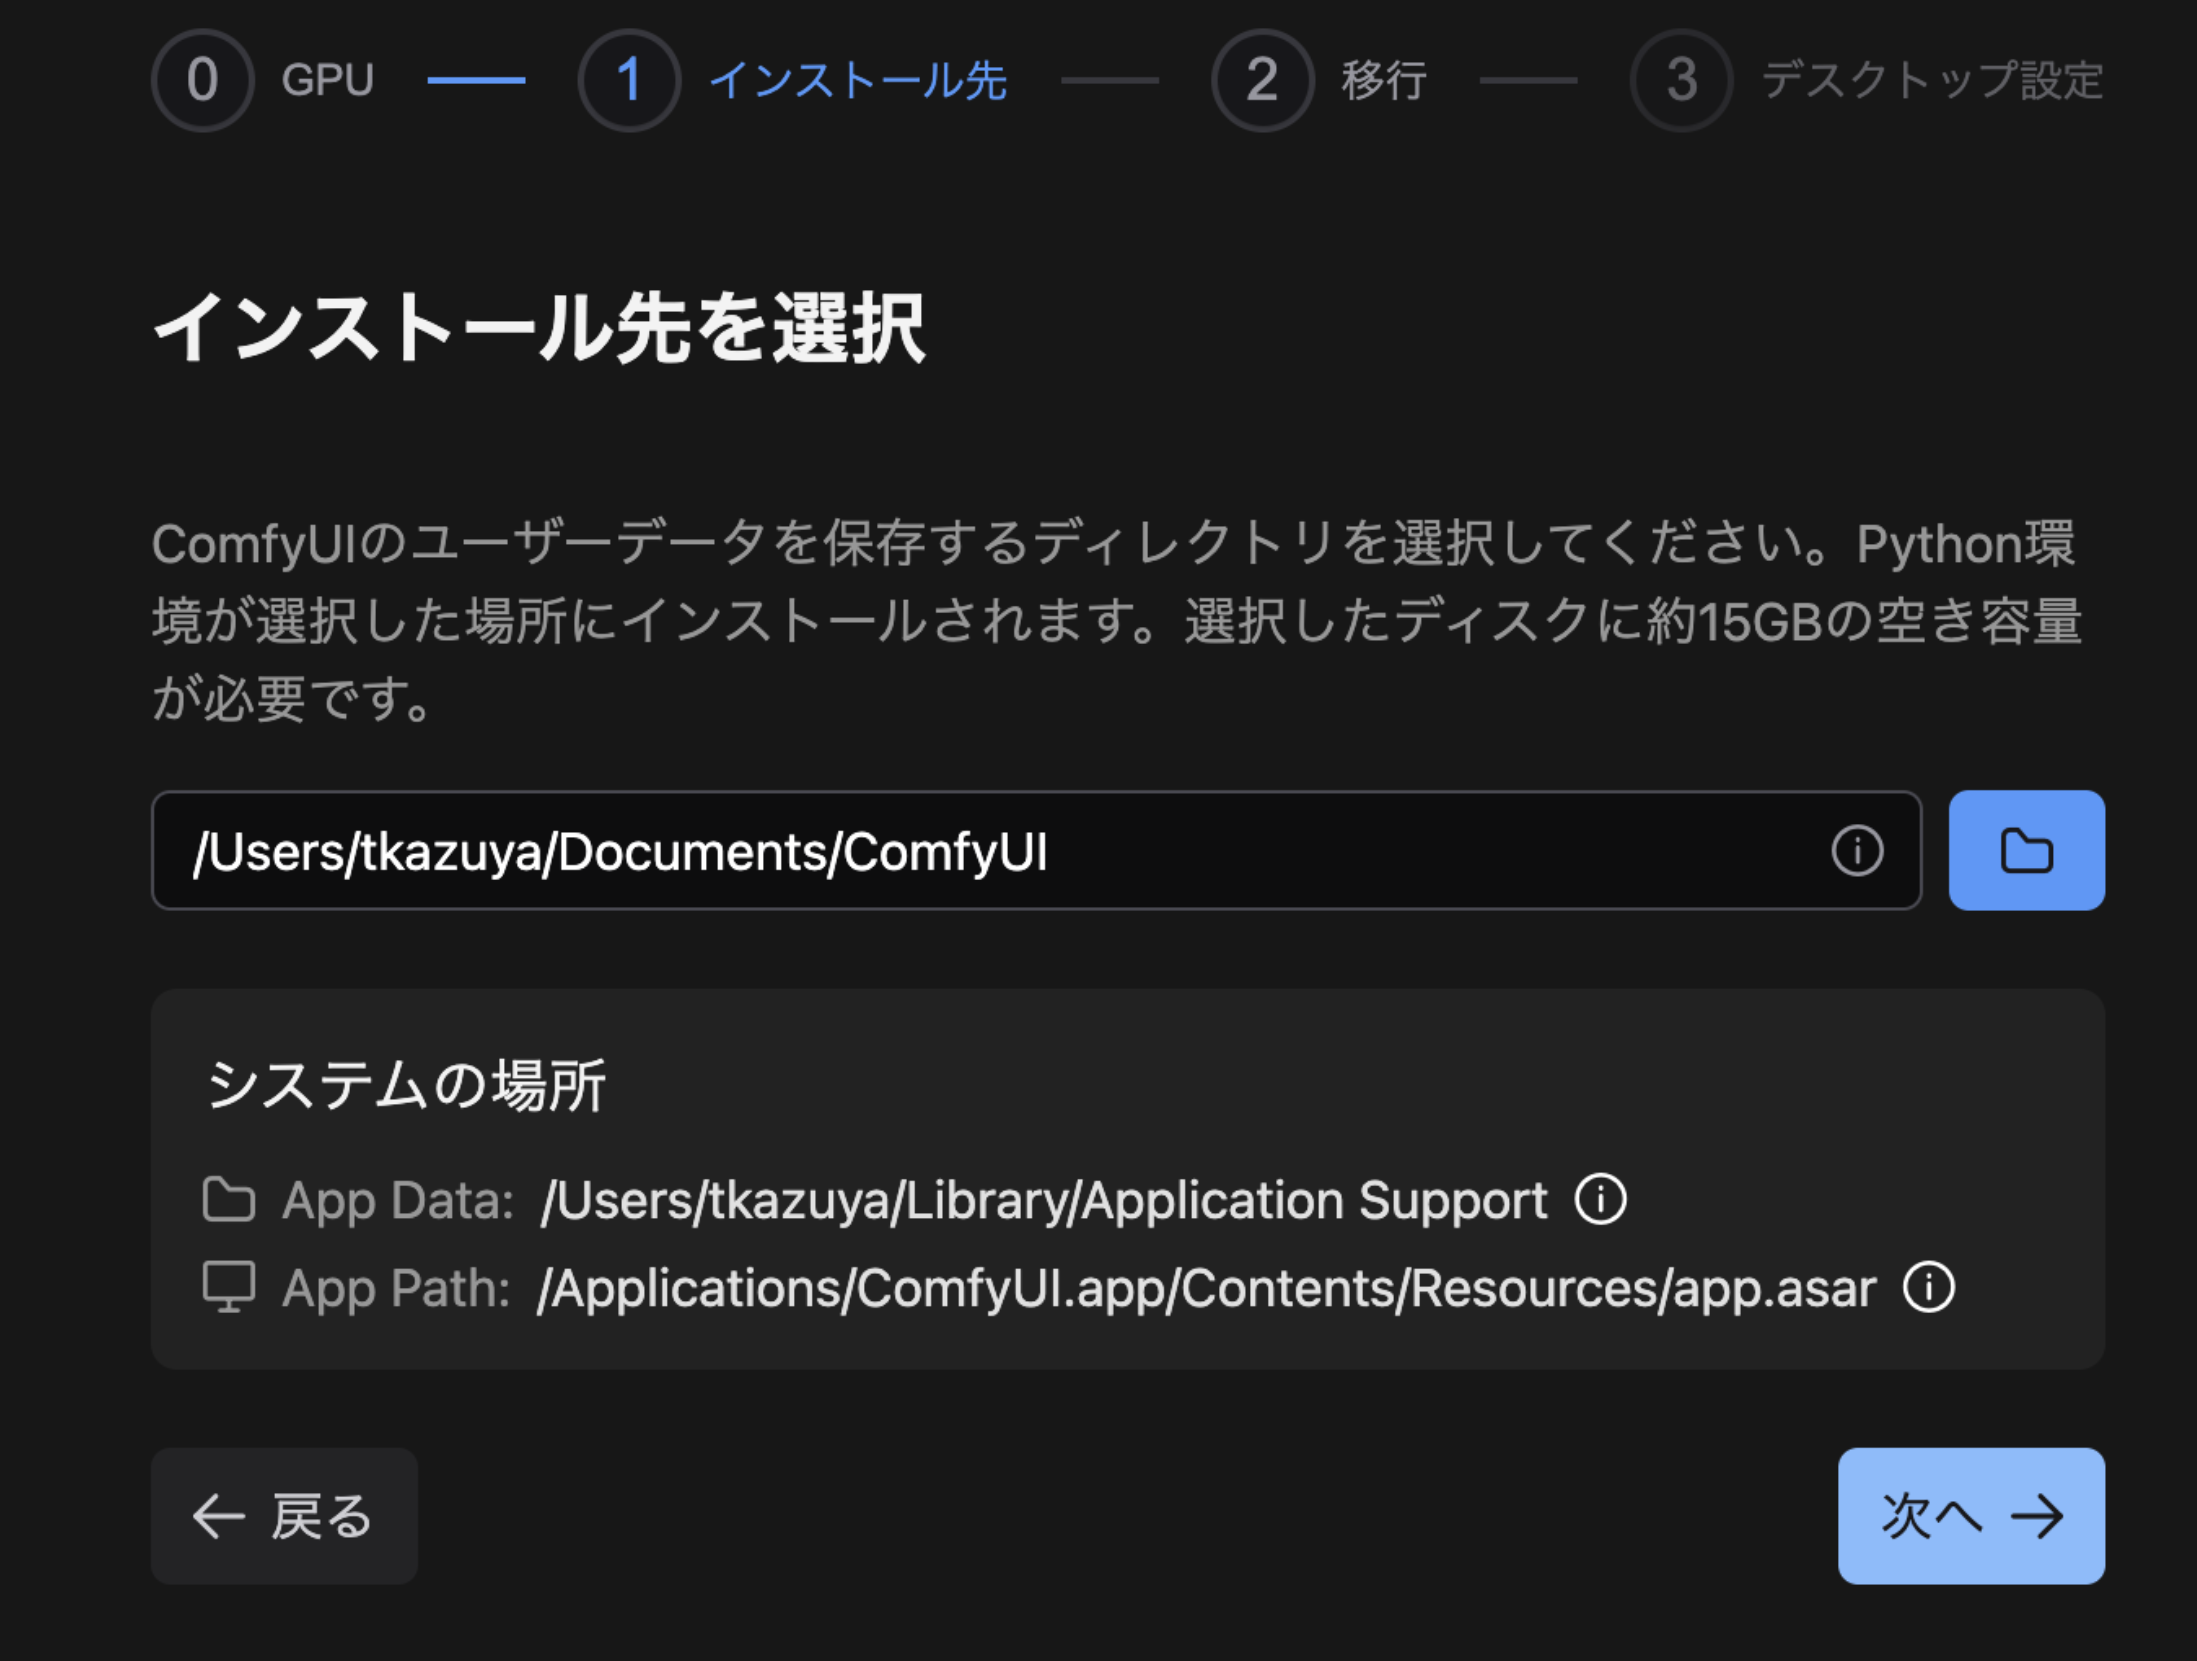Click the step 0 circle in stepper
Image resolution: width=2197 pixels, height=1661 pixels.
[203, 80]
